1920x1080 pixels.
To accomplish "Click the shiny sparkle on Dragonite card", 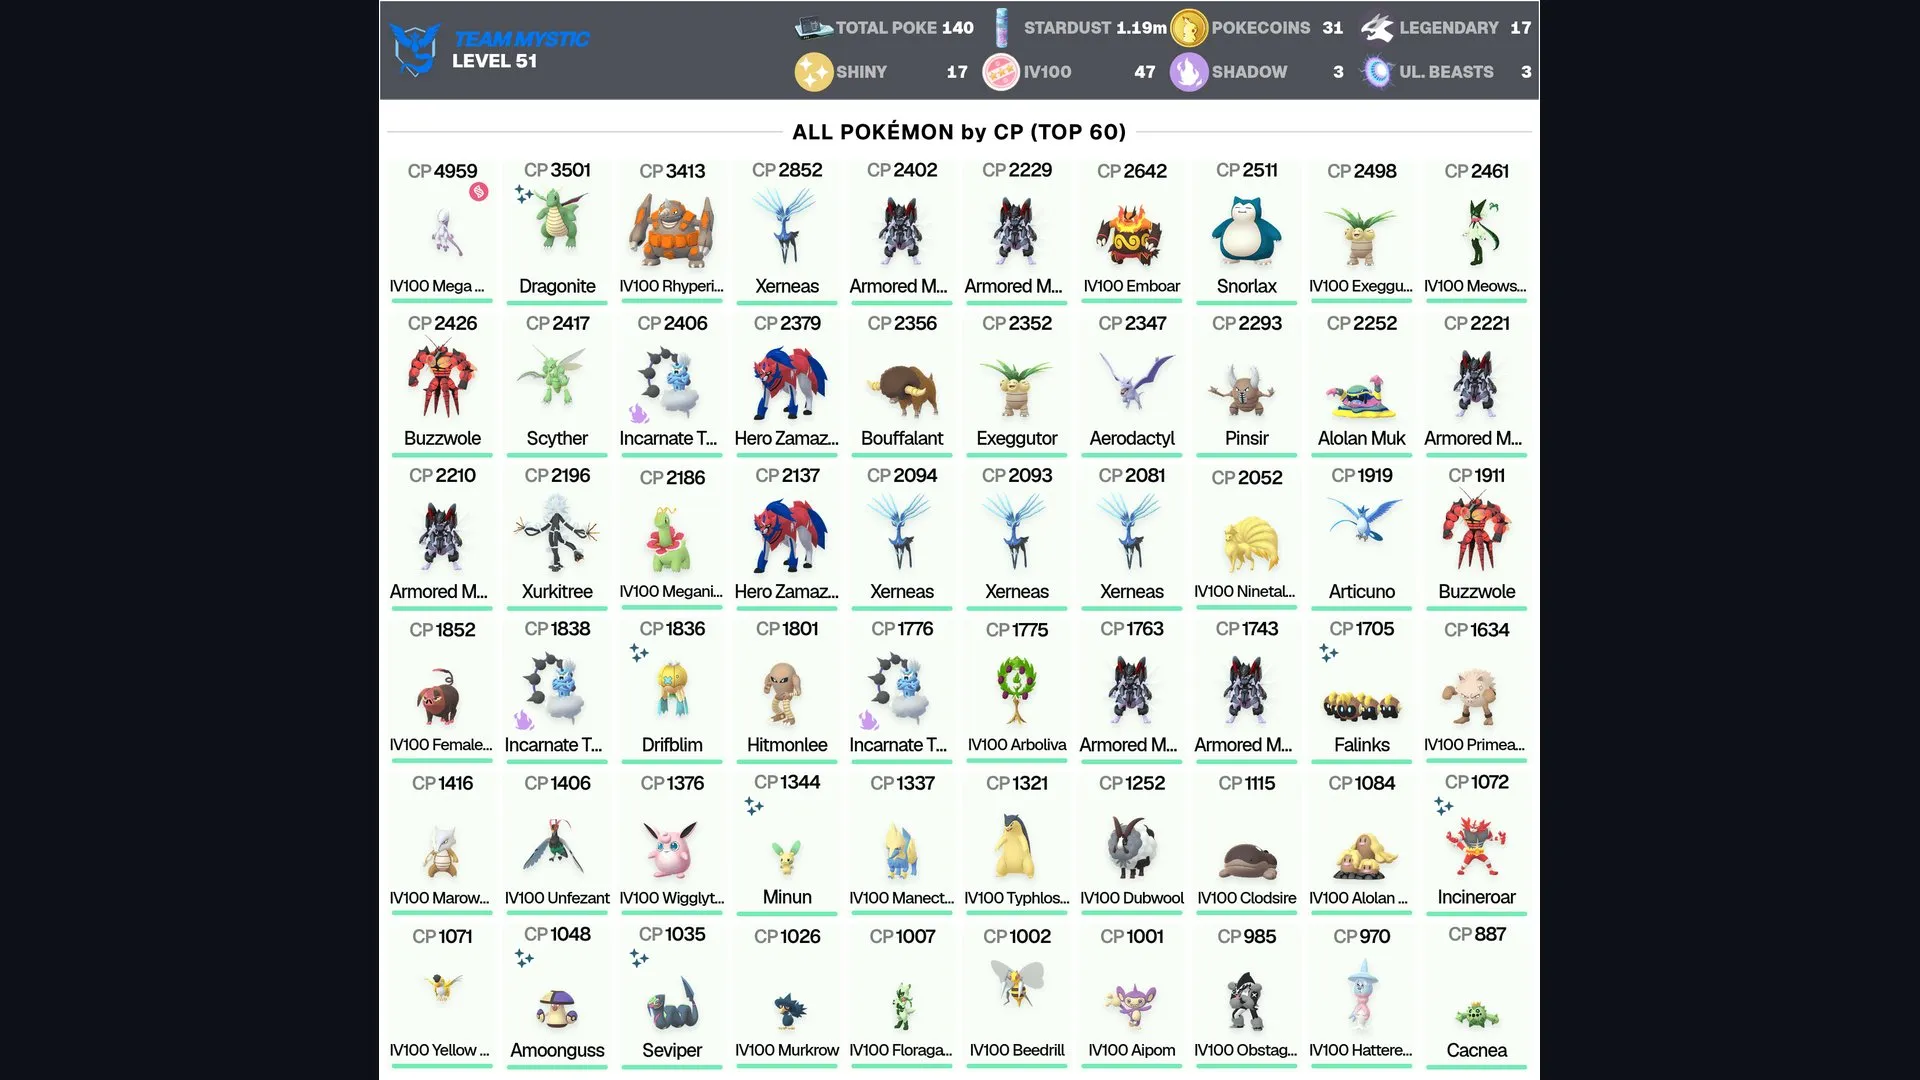I will tap(524, 193).
